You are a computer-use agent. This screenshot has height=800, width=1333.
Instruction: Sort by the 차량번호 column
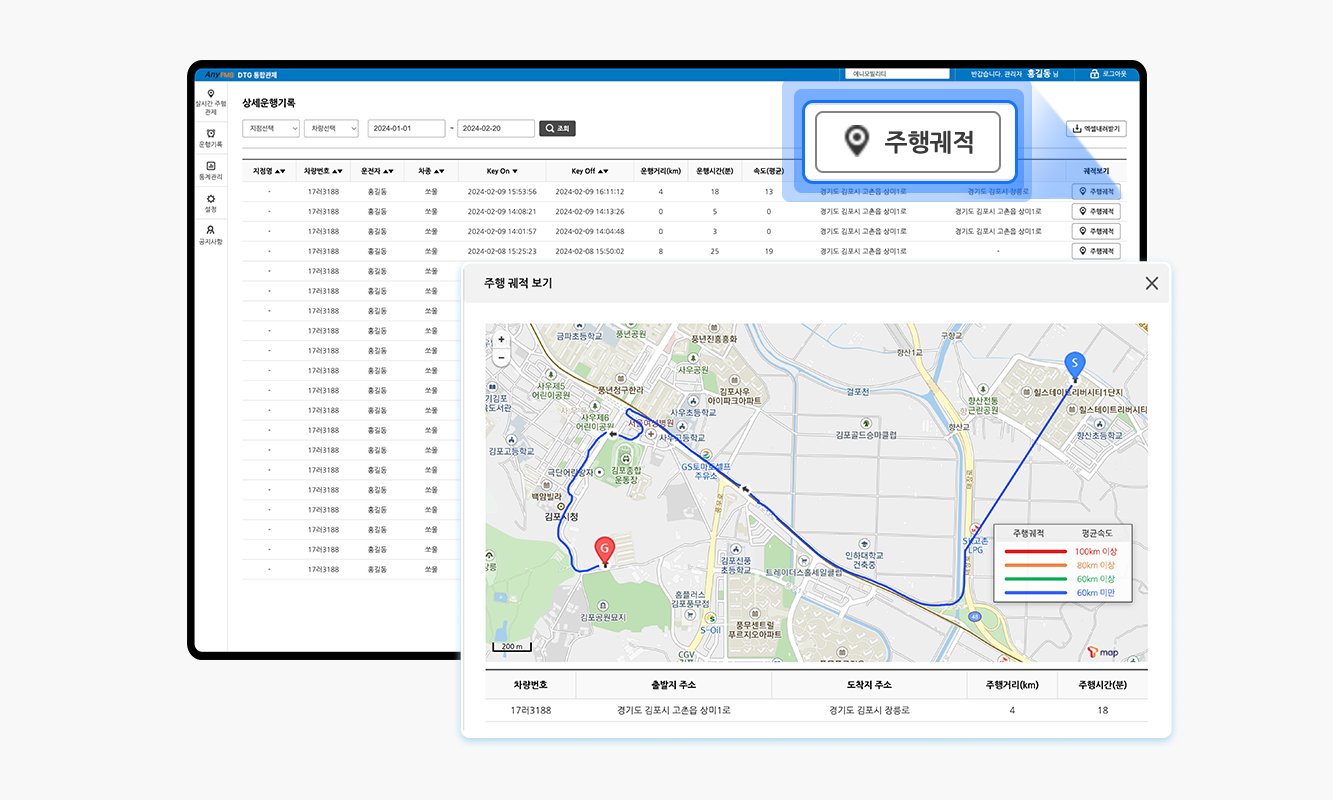coord(323,171)
